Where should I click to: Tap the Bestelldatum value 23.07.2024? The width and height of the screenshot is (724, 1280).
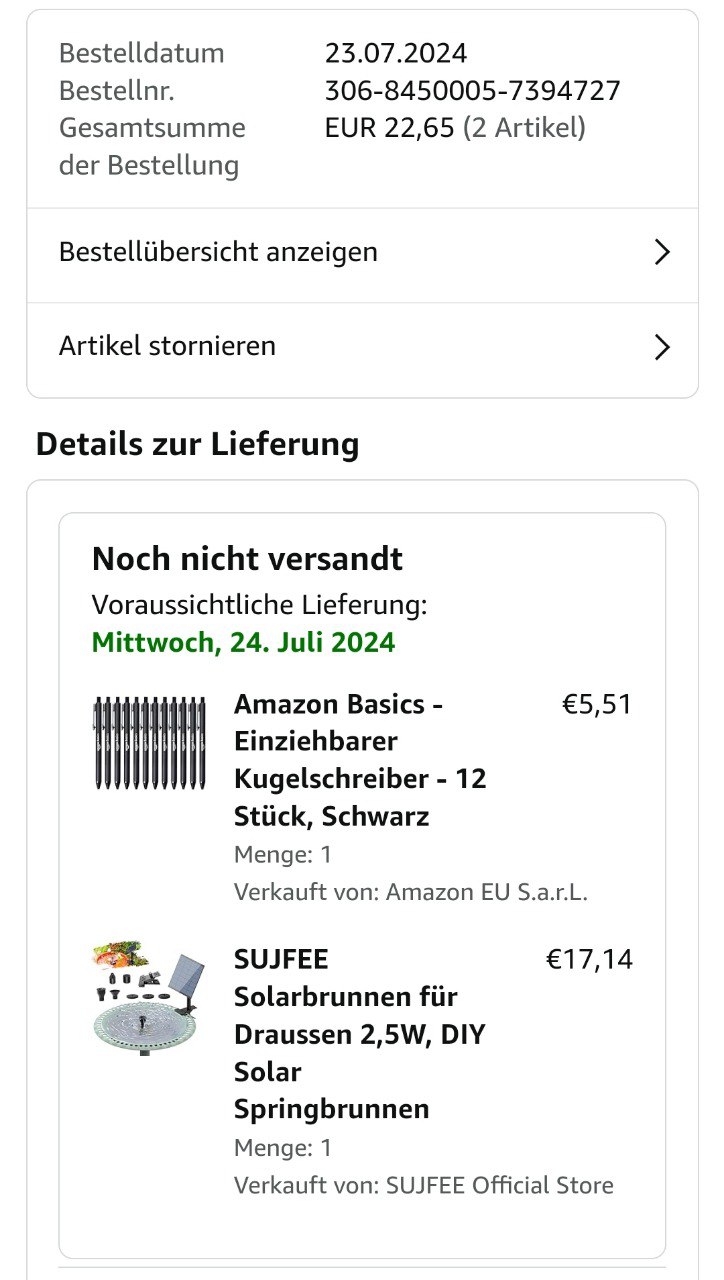pos(396,53)
